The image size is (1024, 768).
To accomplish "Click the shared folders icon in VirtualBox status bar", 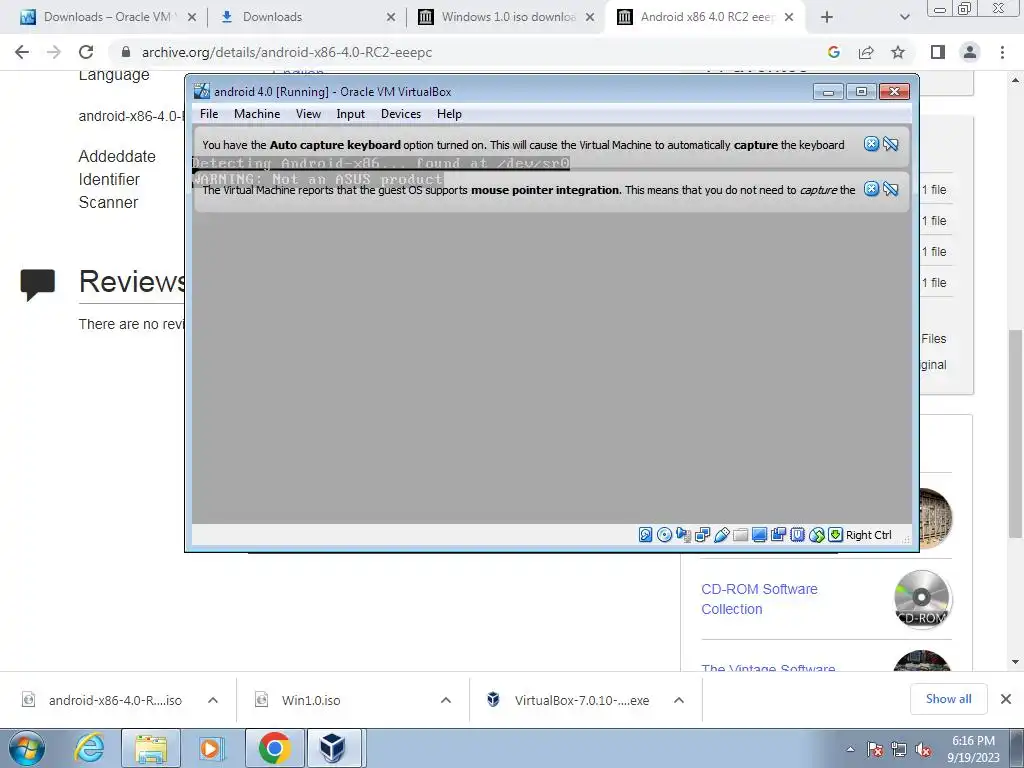I will (x=740, y=535).
